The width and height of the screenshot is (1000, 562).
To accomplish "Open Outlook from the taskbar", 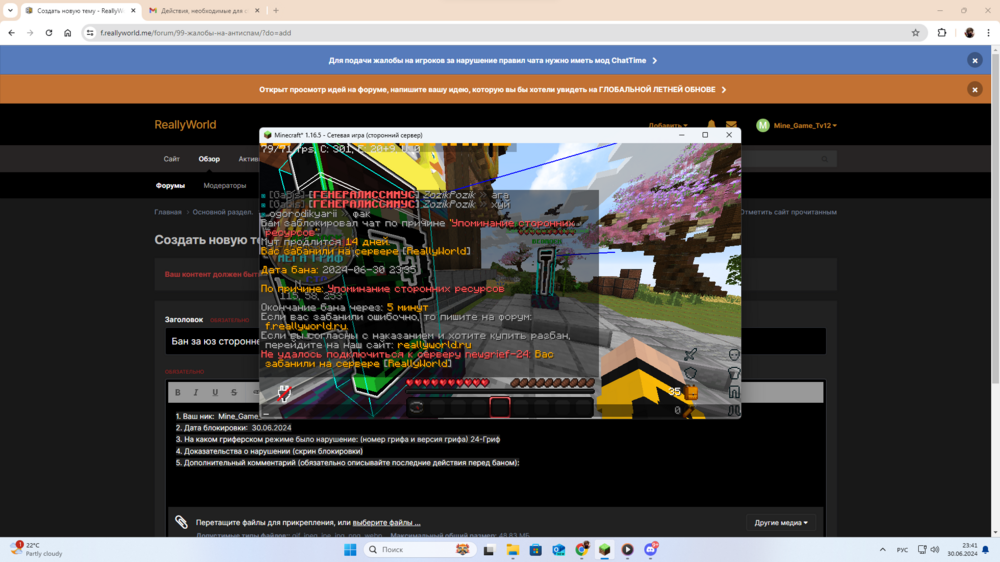I will pos(559,549).
